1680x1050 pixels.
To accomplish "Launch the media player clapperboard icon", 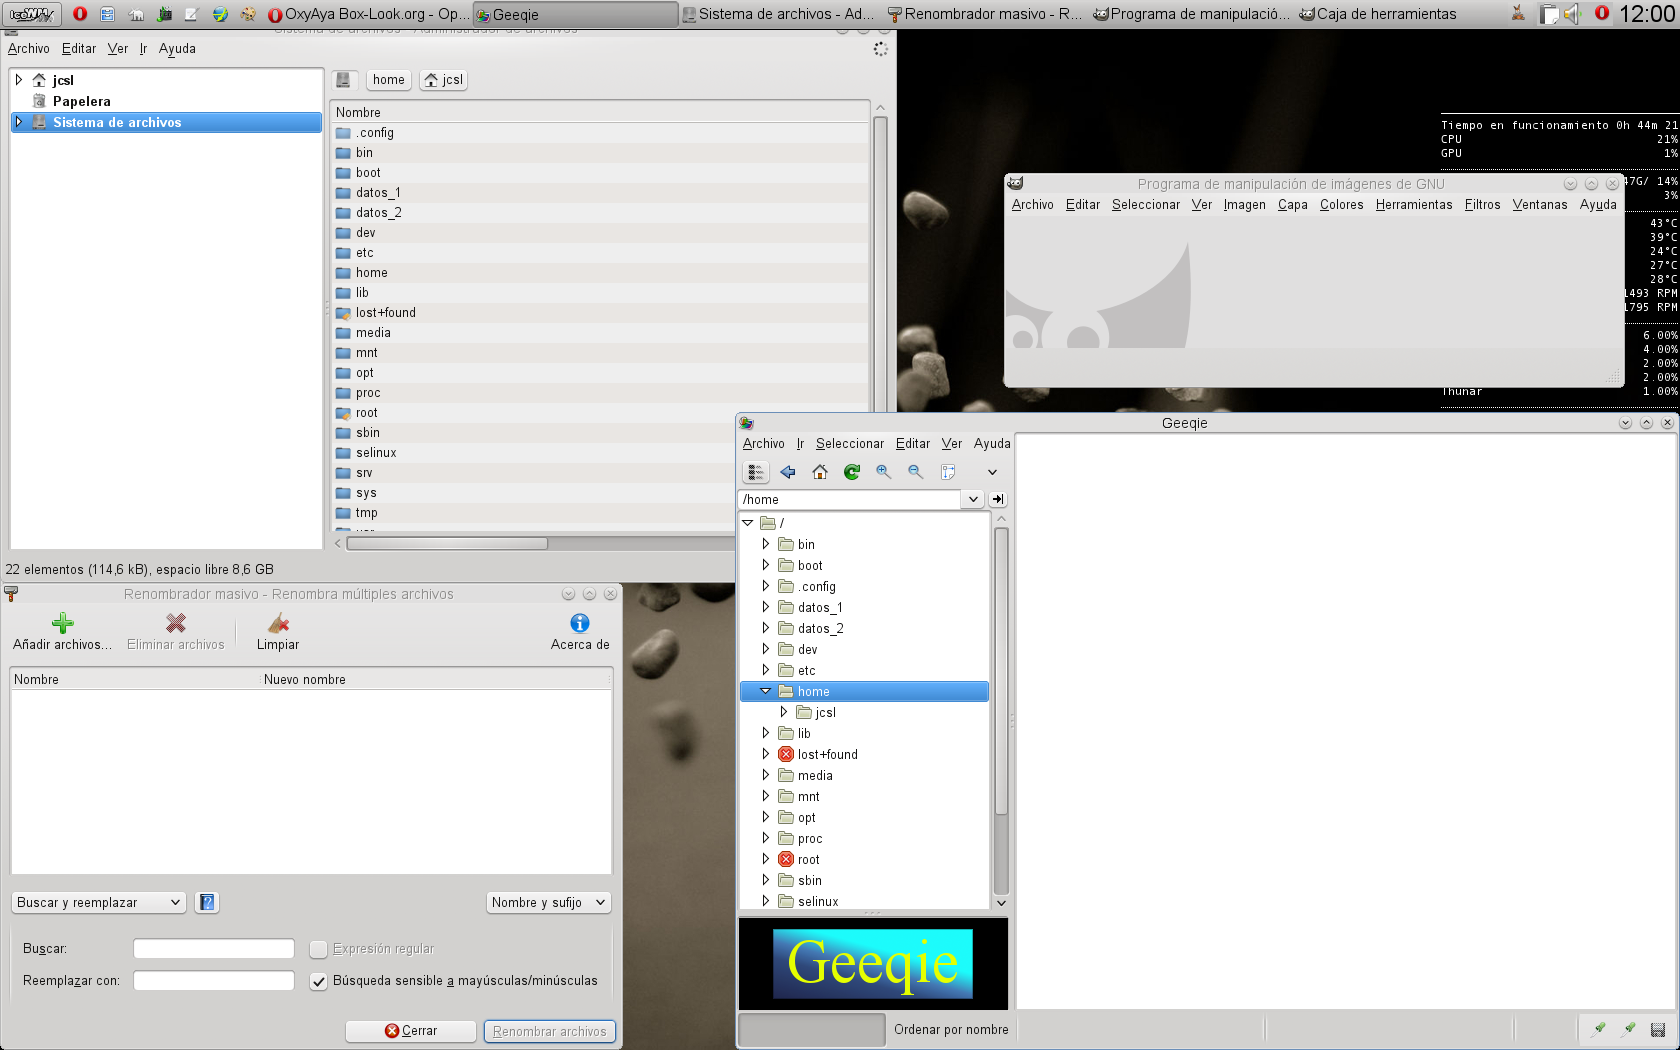I will [x=164, y=14].
